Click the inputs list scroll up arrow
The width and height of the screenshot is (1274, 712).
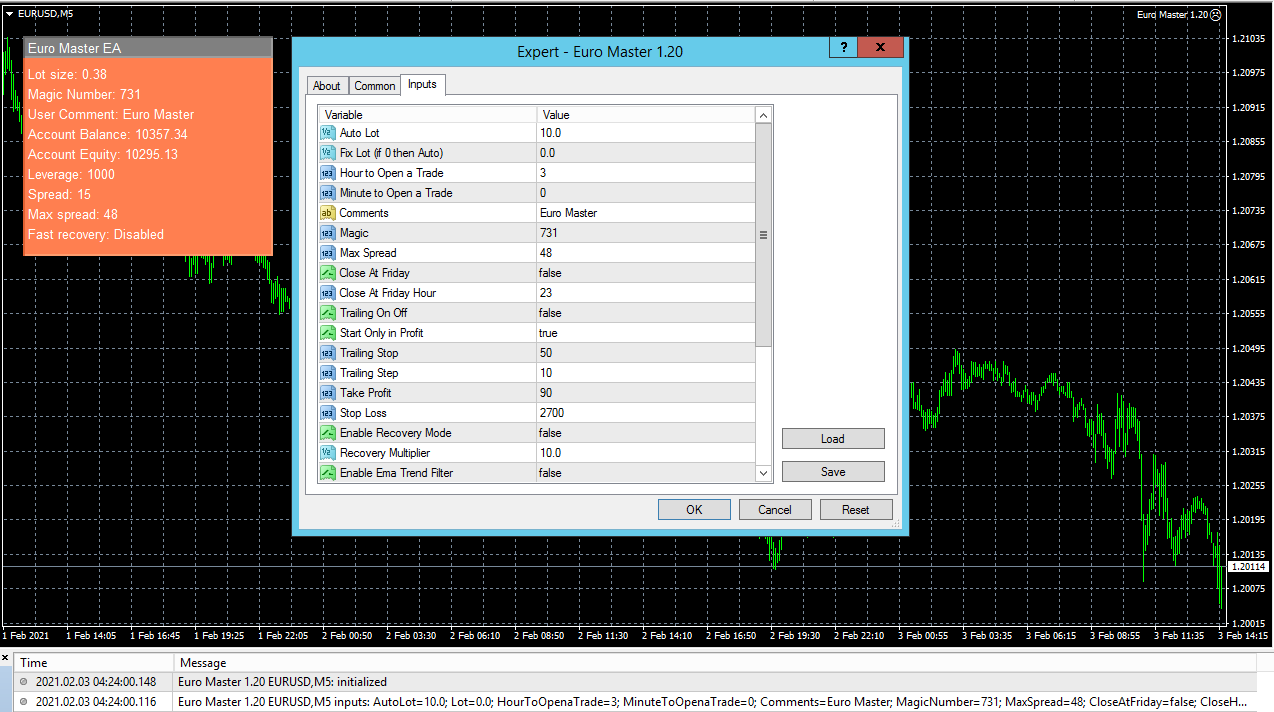[x=763, y=115]
